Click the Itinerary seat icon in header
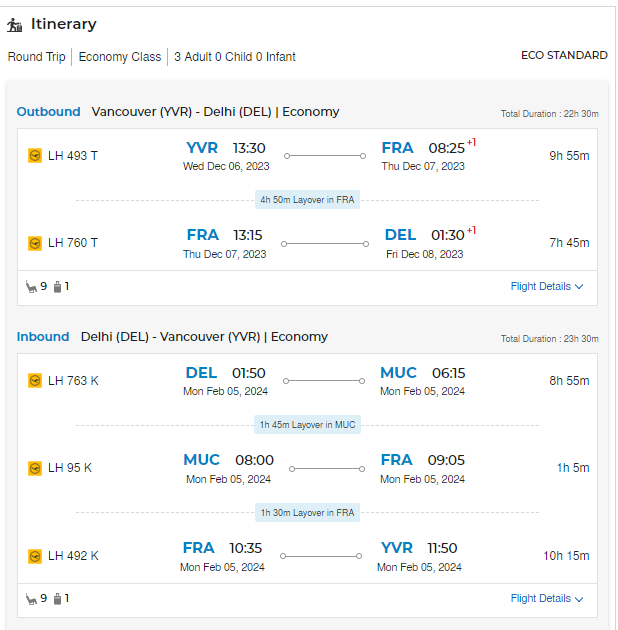 15,24
